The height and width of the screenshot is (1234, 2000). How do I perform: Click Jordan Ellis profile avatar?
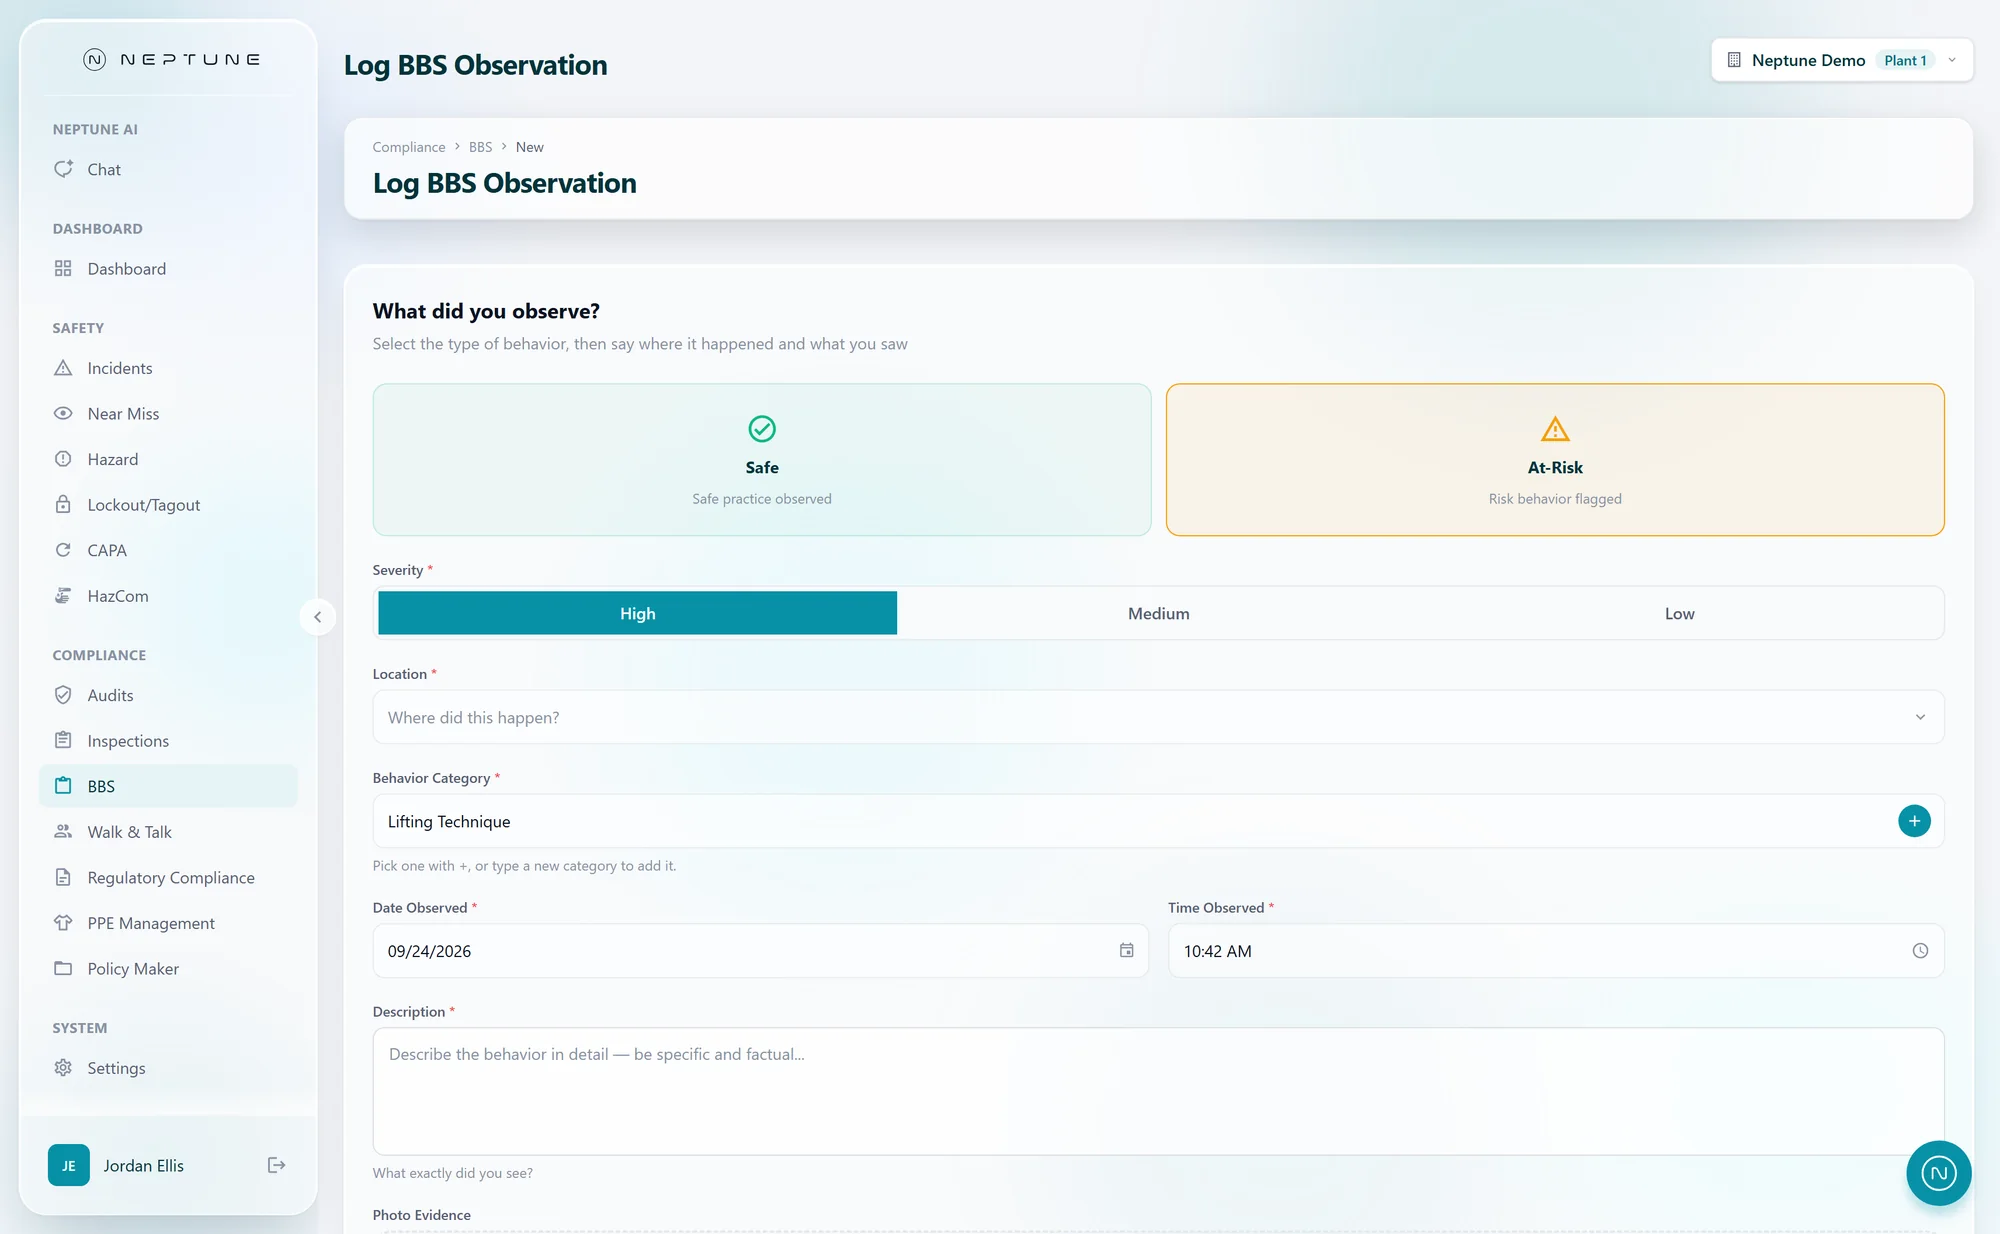click(69, 1165)
